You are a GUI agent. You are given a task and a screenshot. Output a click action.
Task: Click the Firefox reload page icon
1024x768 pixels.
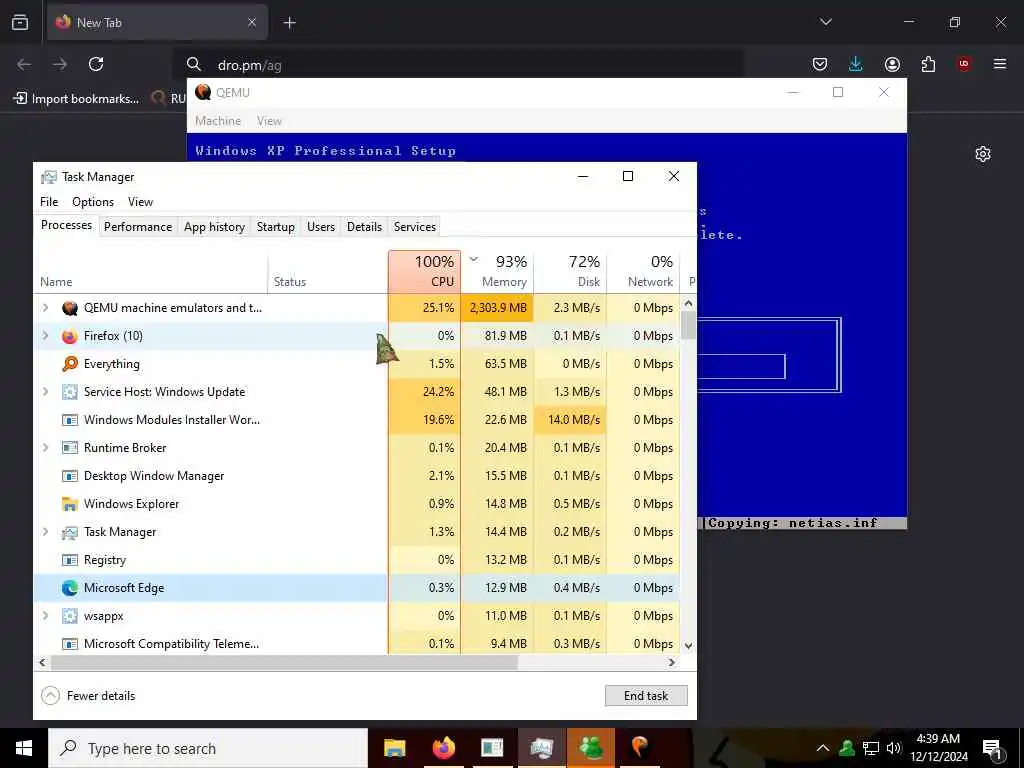tap(96, 64)
